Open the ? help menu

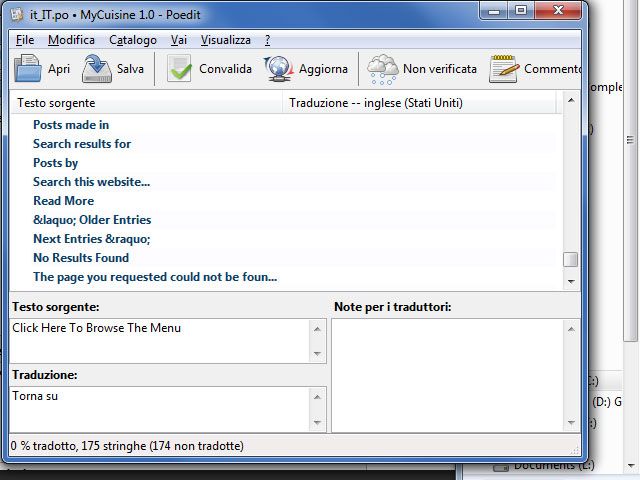point(267,40)
